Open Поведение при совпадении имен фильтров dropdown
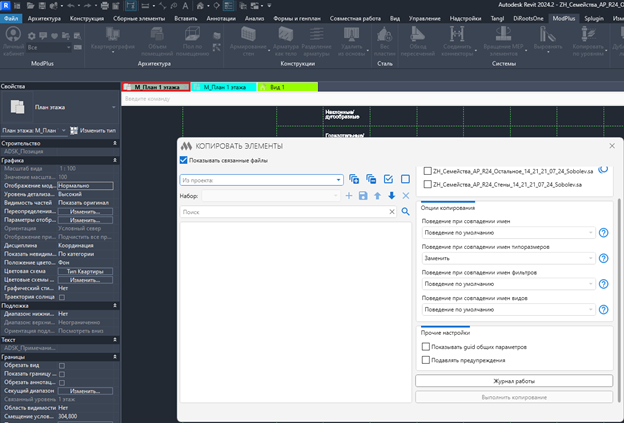The width and height of the screenshot is (624, 423). (508, 284)
